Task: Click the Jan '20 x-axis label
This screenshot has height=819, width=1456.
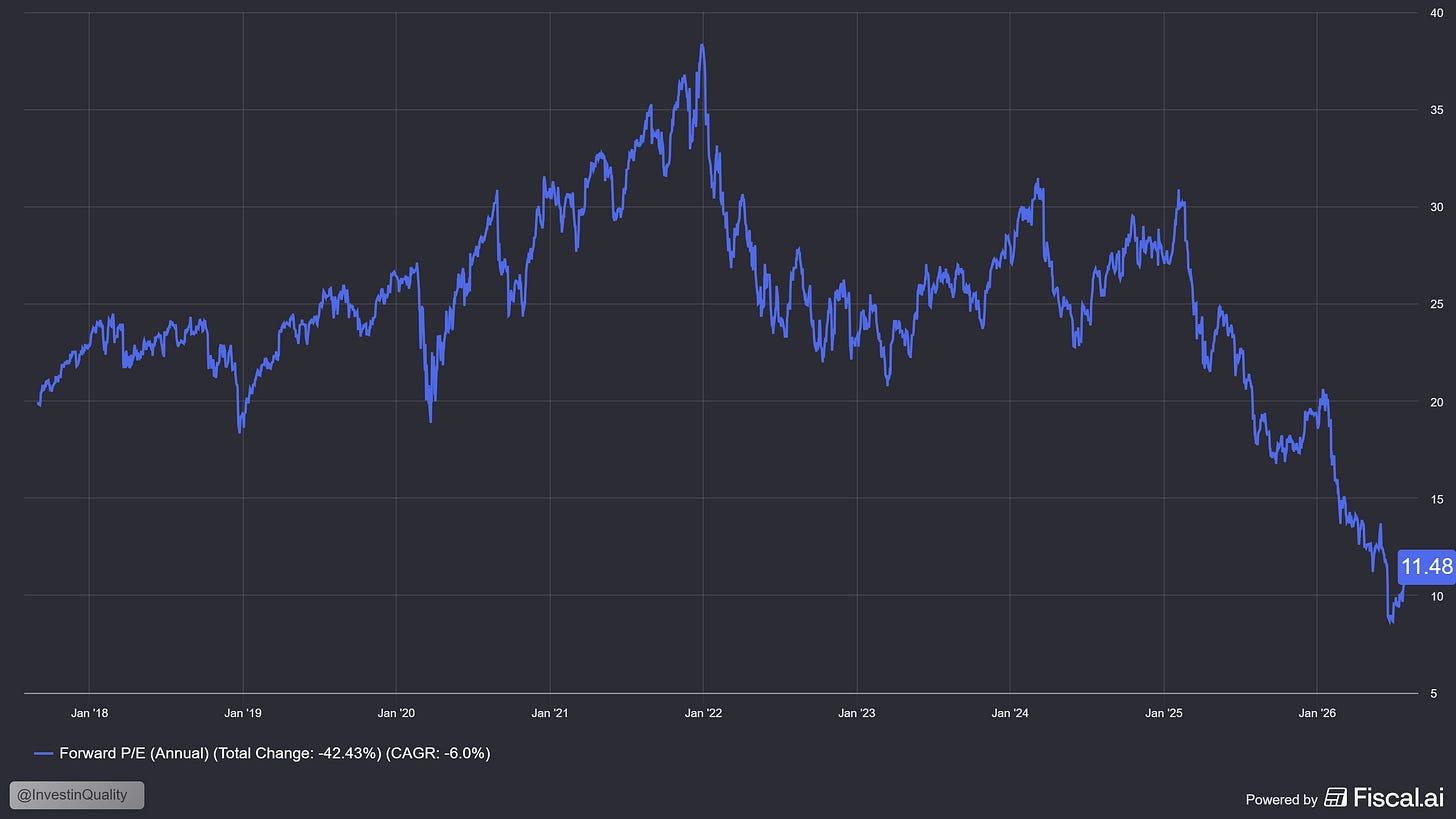Action: click(x=396, y=713)
